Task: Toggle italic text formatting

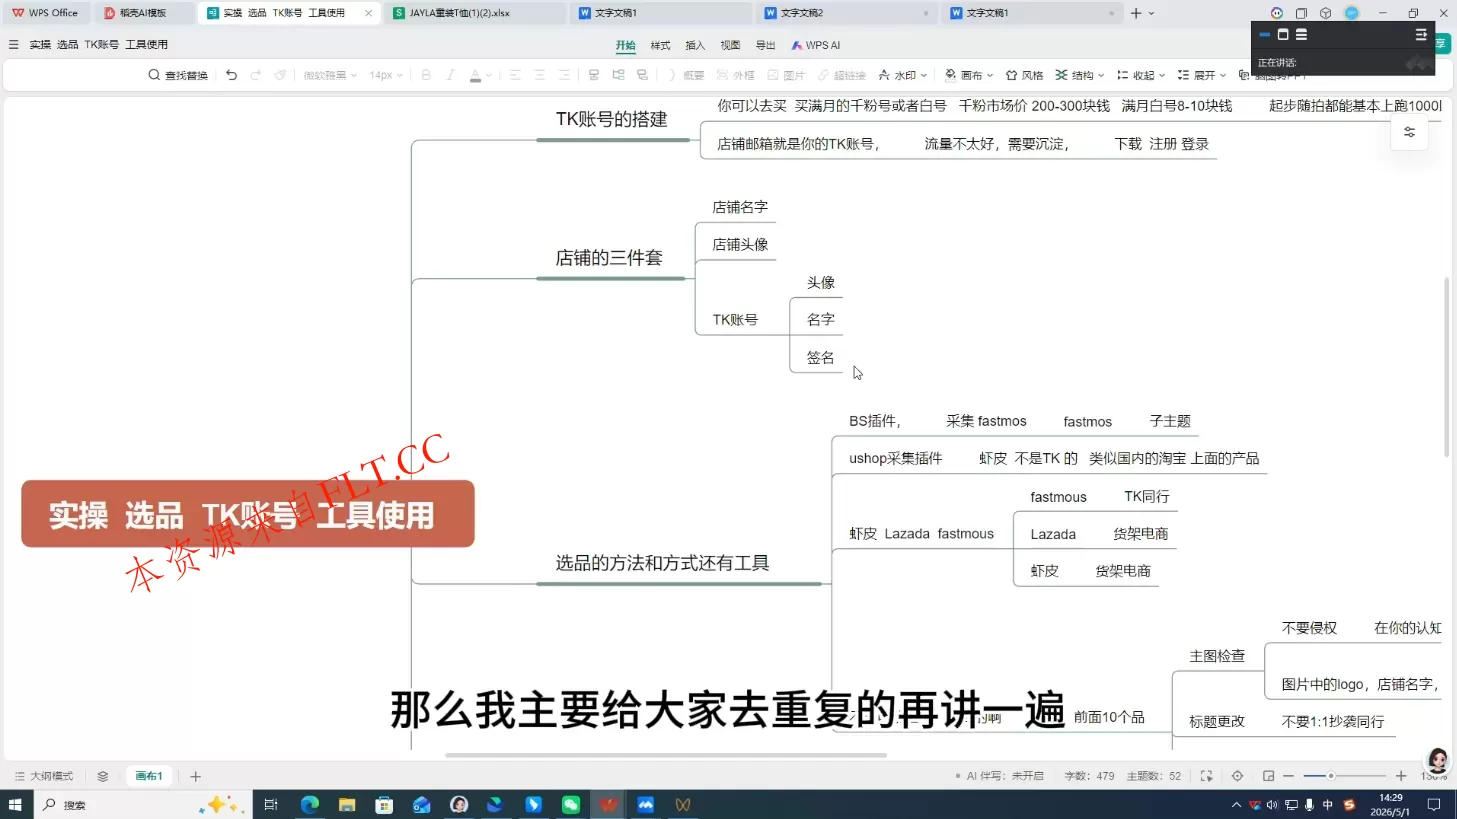Action: (450, 75)
